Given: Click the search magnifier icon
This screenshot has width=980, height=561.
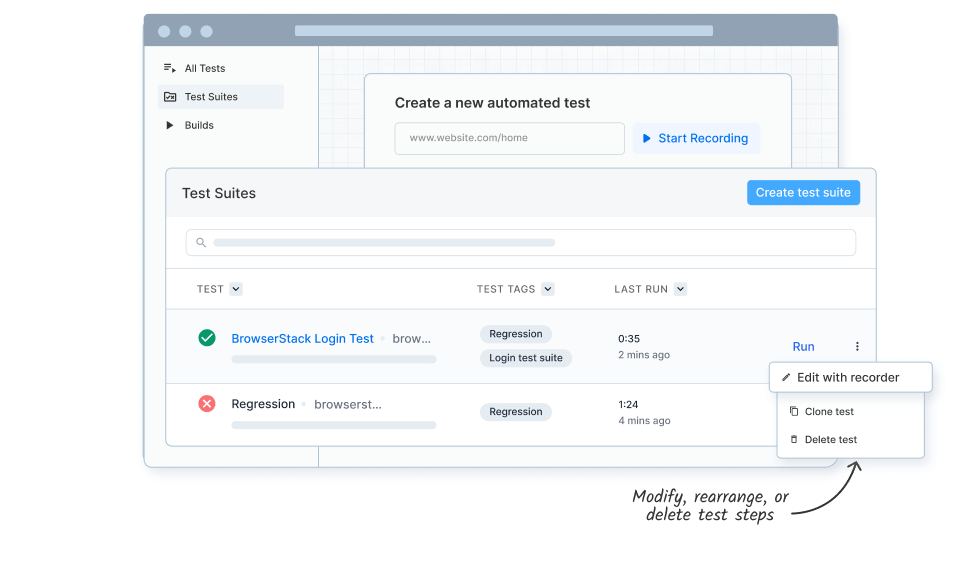Looking at the screenshot, I should point(201,243).
